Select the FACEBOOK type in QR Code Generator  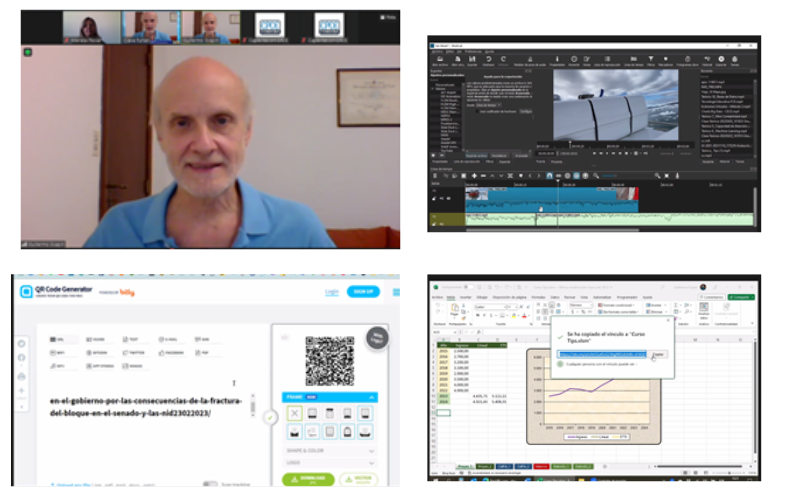click(x=171, y=353)
